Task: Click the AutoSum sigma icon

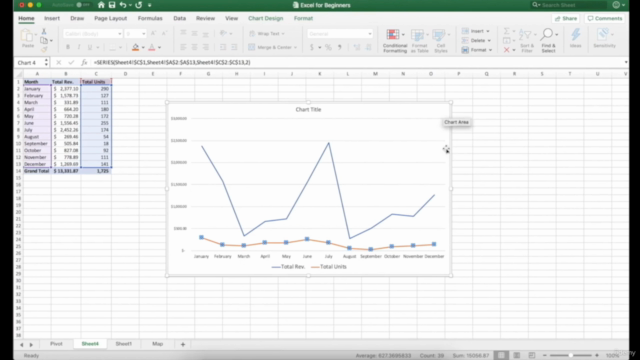Action: coord(507,31)
